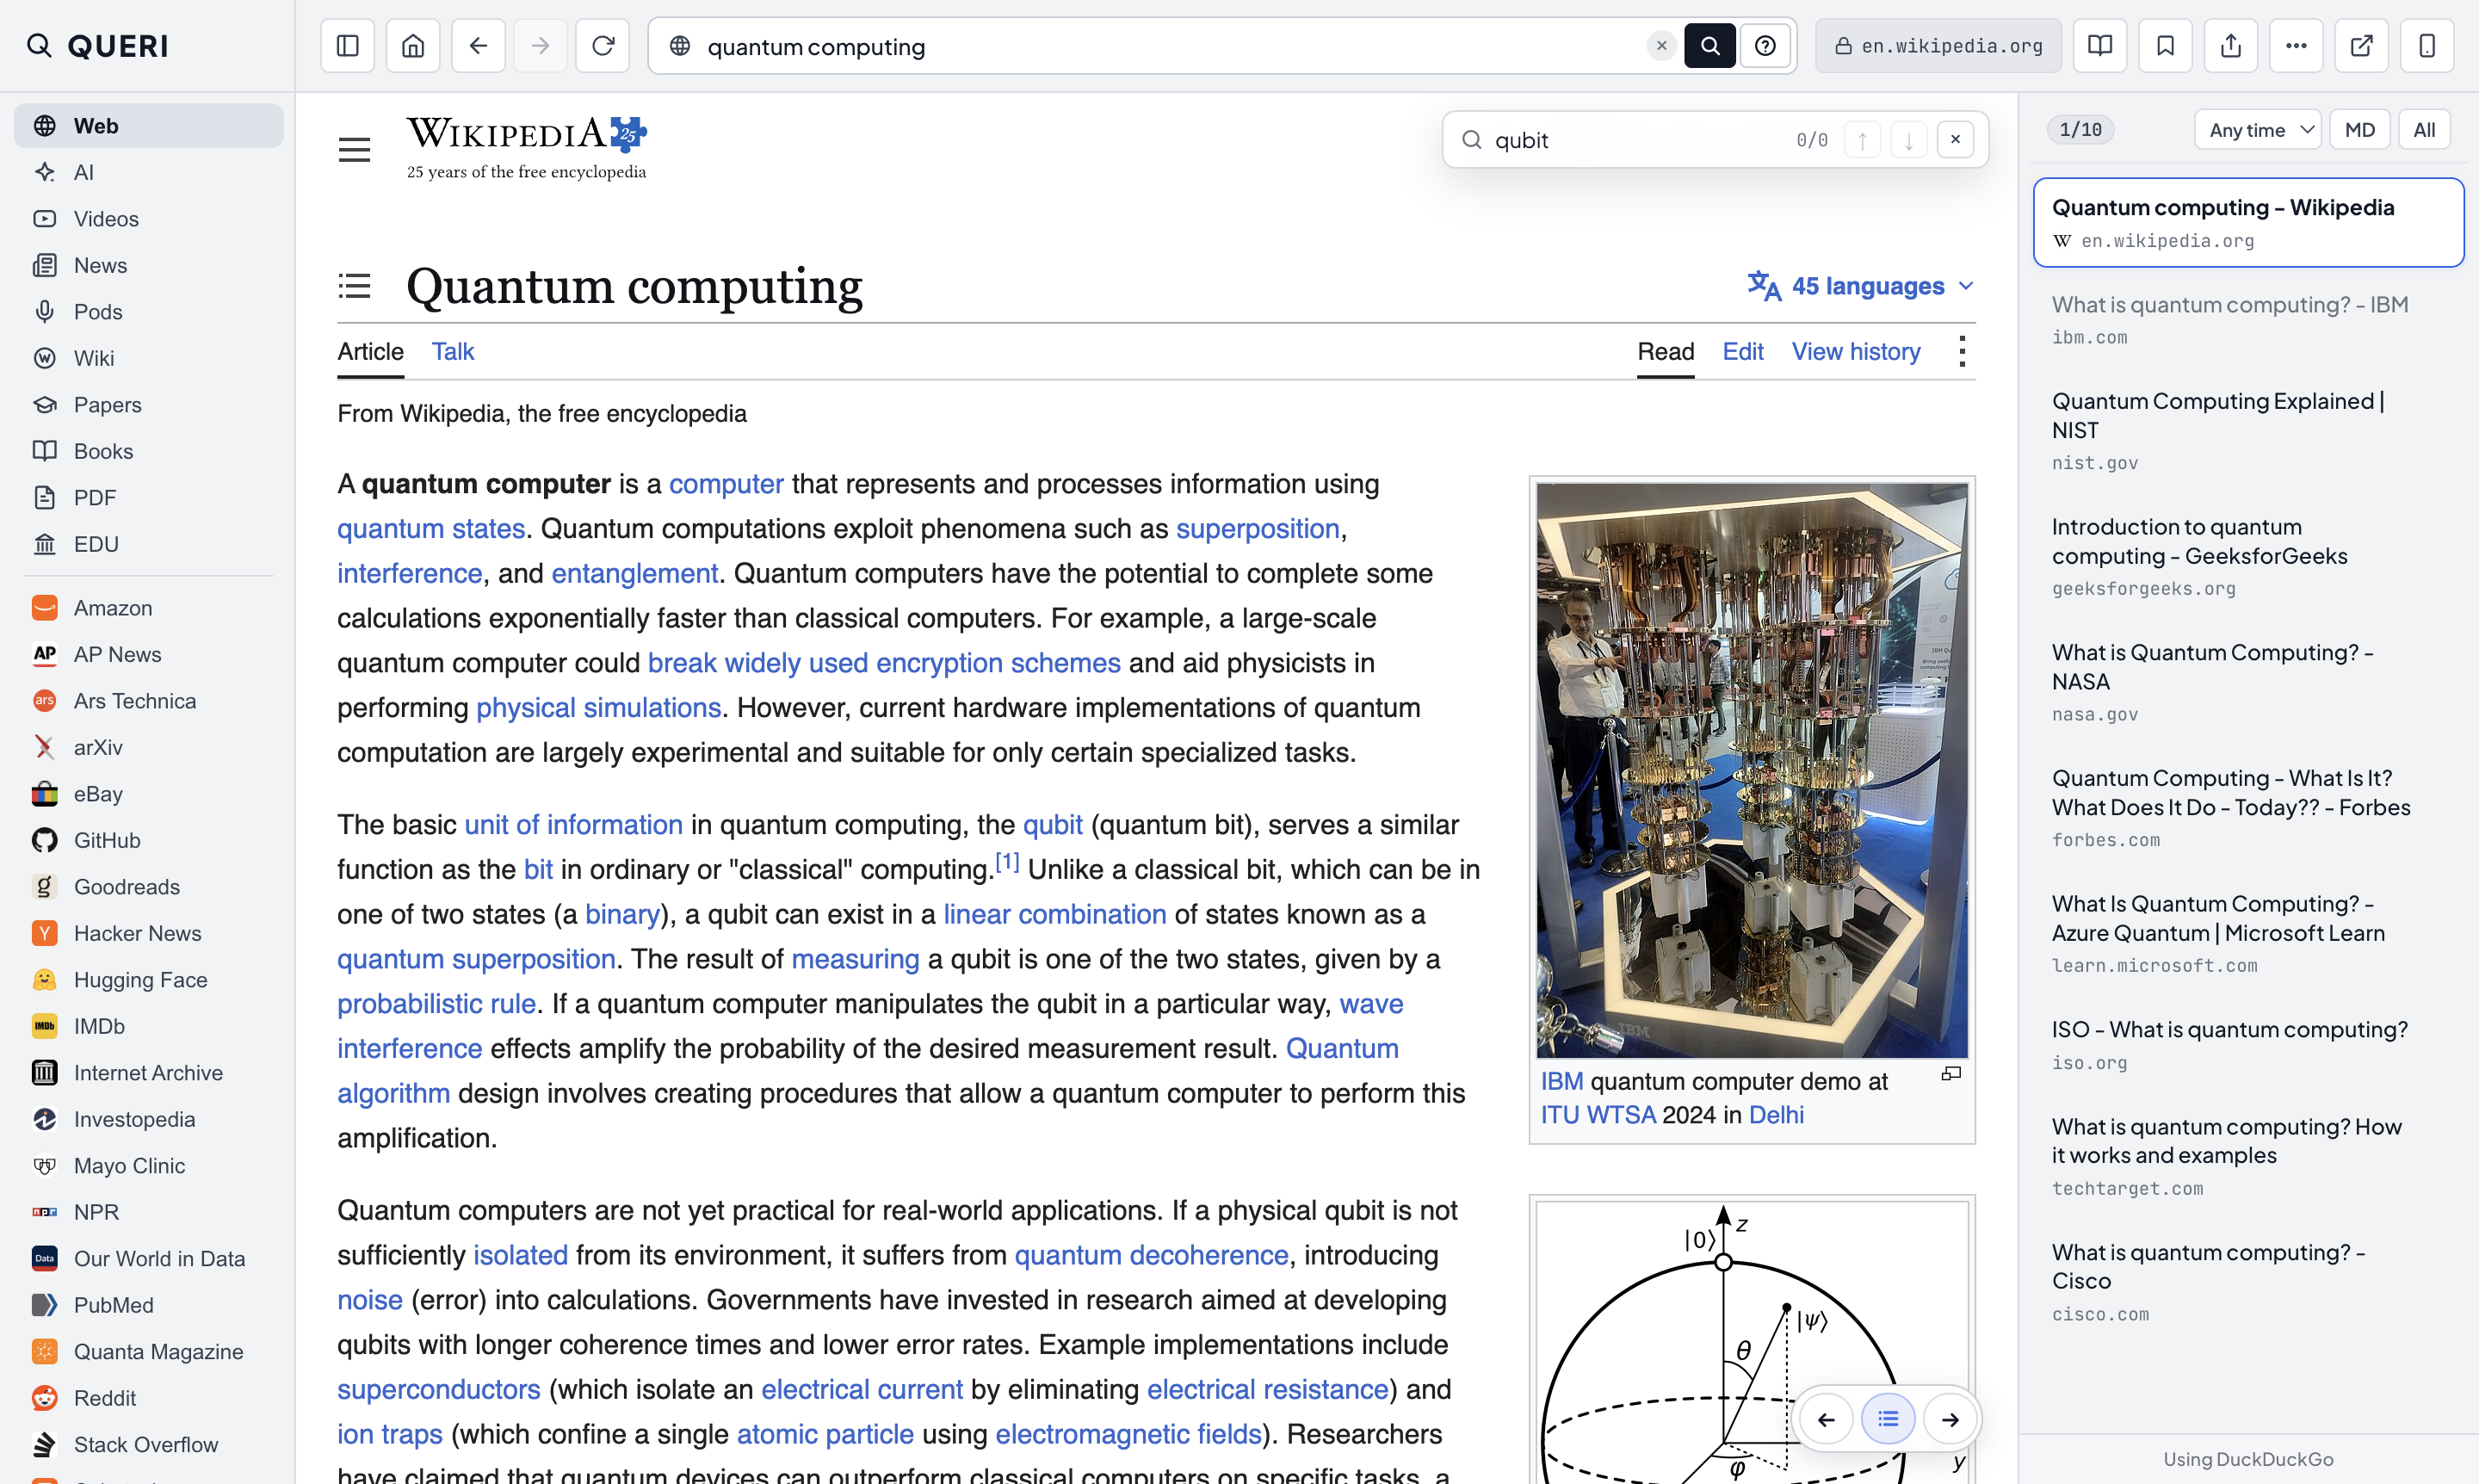Select the Edit tab
This screenshot has width=2479, height=1484.
click(1742, 352)
